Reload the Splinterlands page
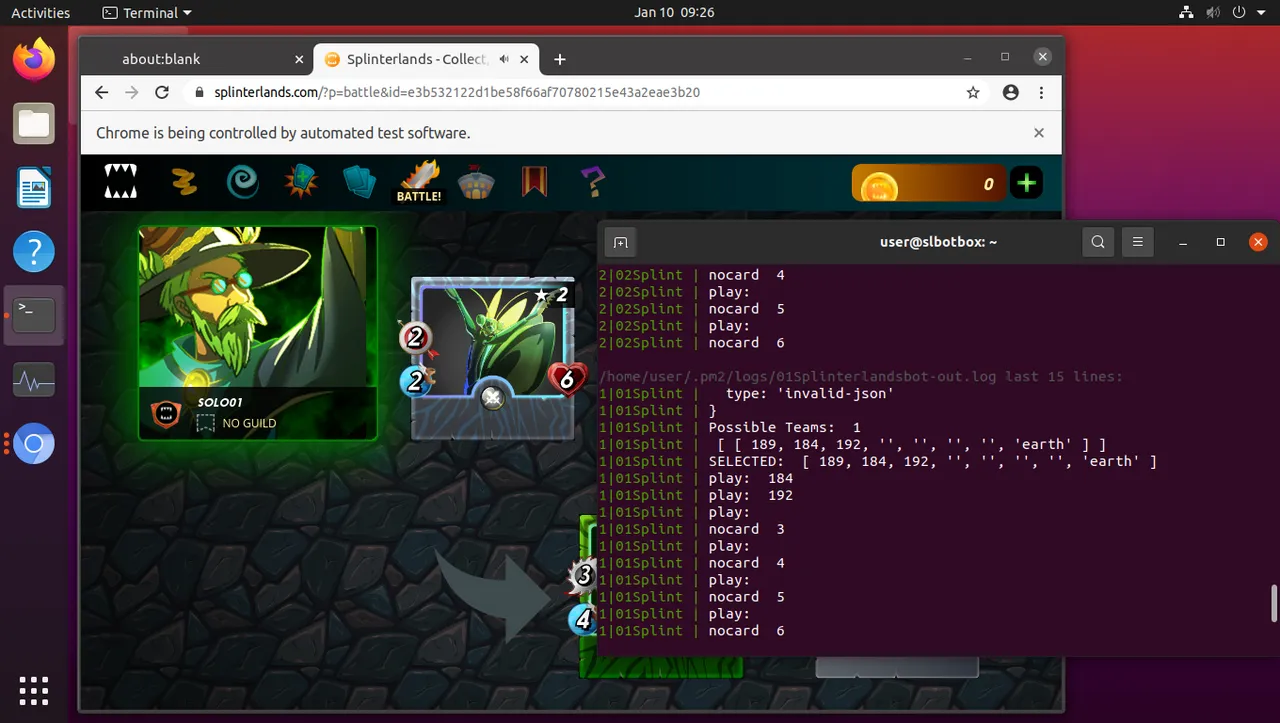This screenshot has width=1280, height=723. pyautogui.click(x=162, y=92)
